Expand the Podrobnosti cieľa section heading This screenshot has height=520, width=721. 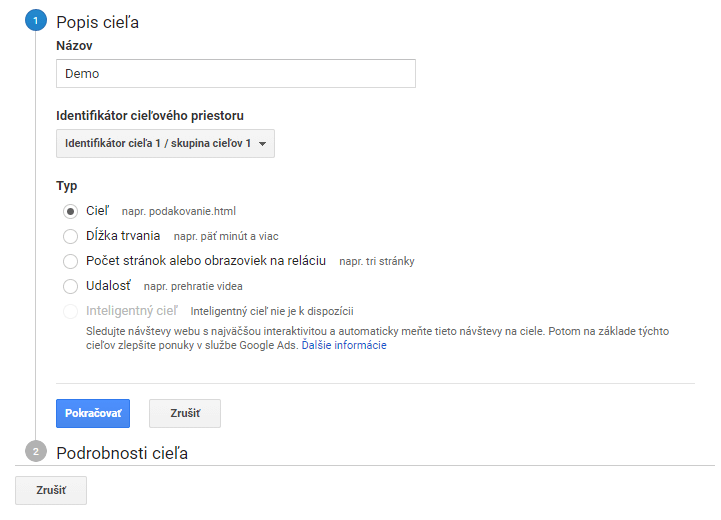coord(122,453)
